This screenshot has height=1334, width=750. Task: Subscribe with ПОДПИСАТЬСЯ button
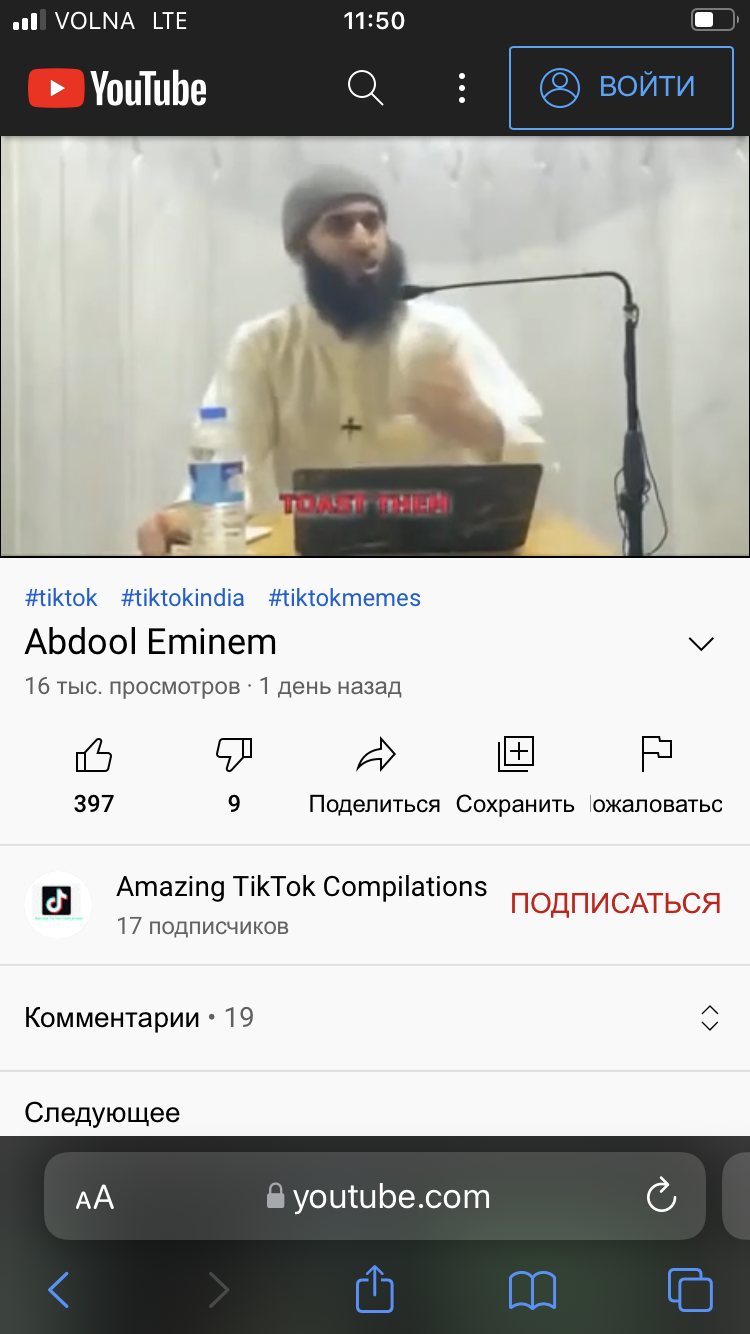tap(615, 903)
